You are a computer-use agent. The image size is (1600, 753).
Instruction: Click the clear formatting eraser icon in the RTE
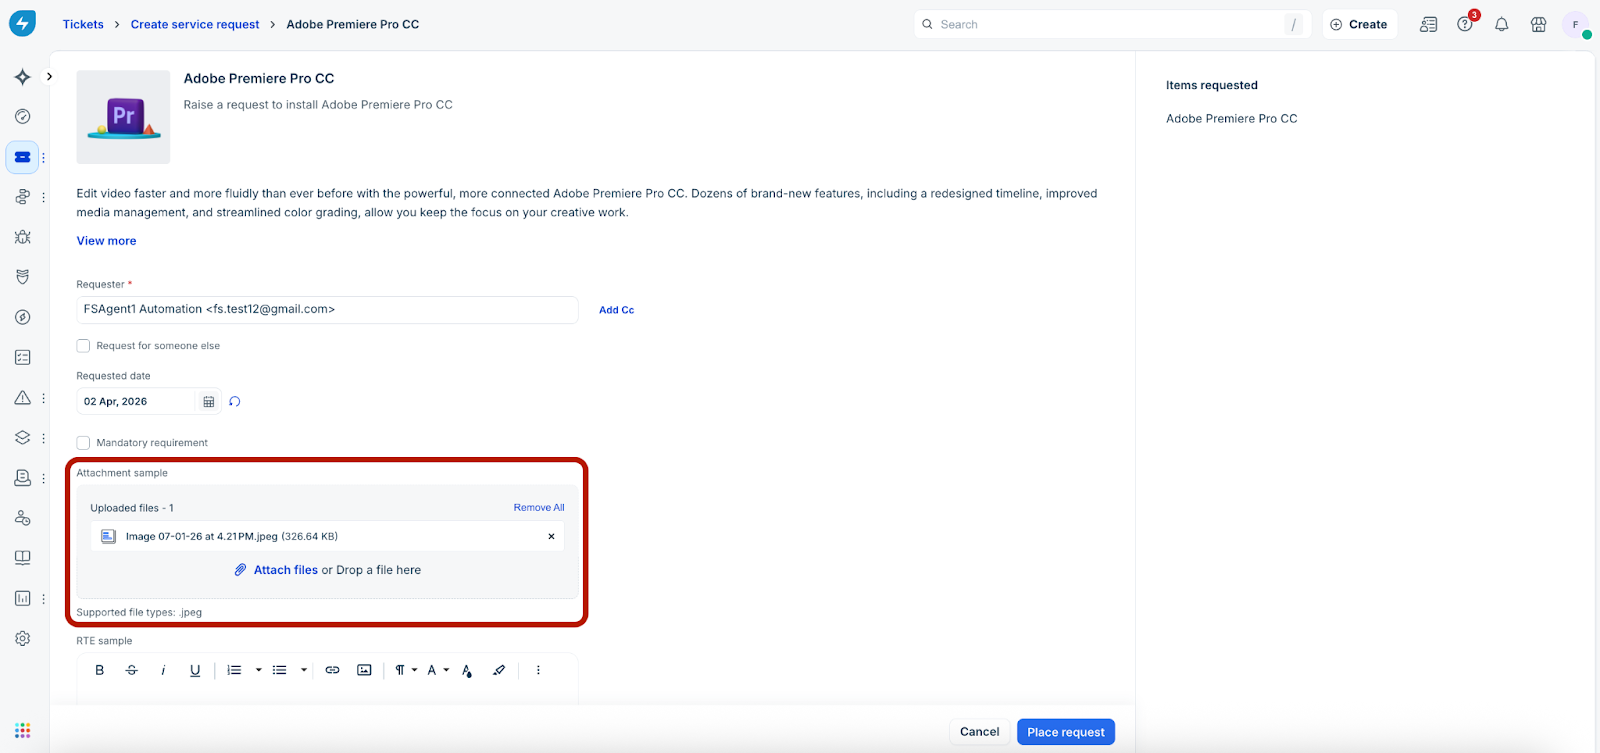coord(499,670)
